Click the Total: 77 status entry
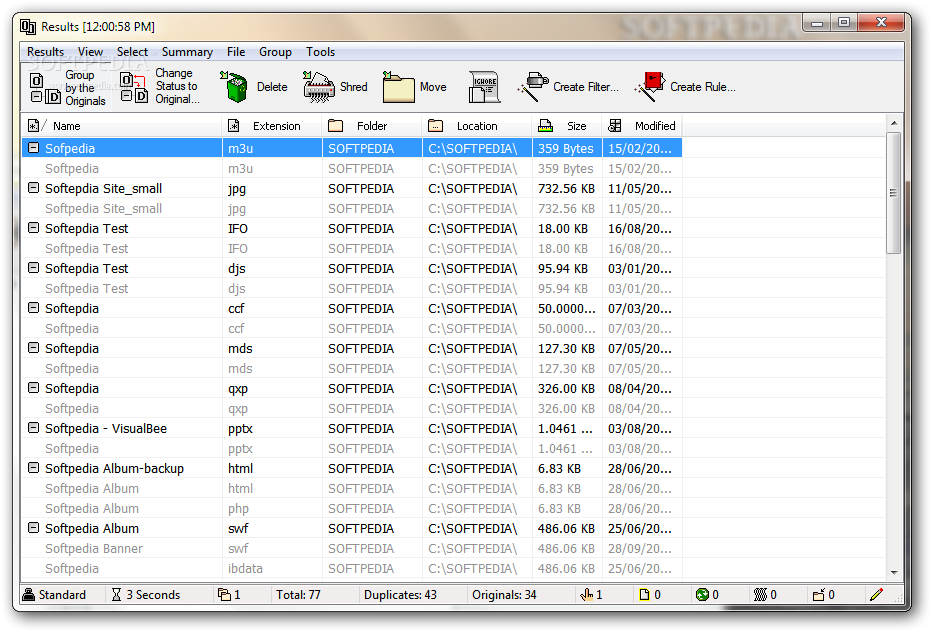 (x=298, y=595)
